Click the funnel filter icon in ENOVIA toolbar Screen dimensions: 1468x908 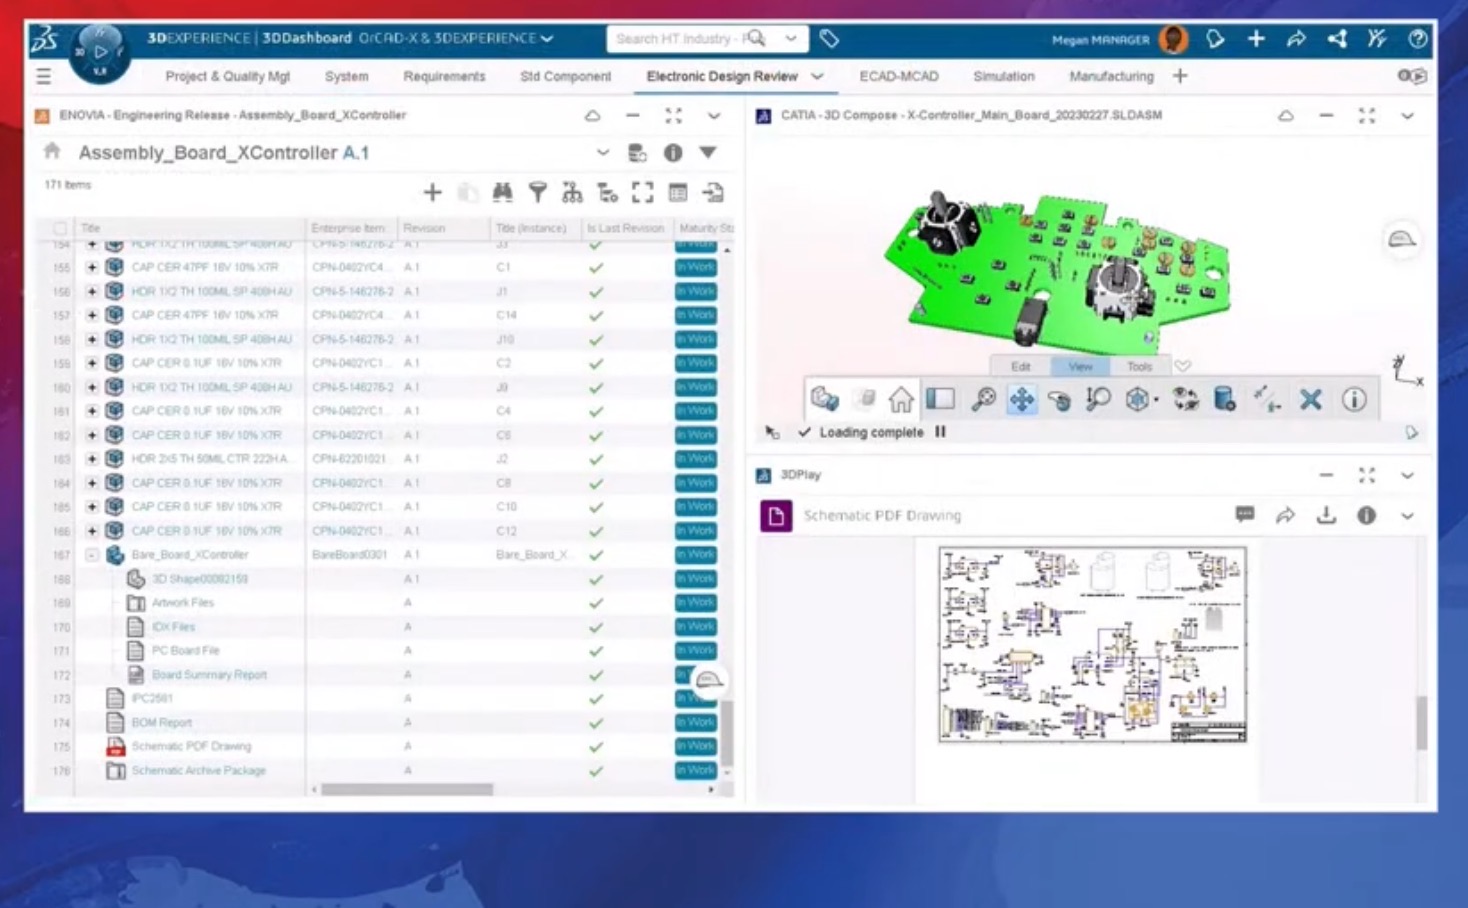(x=538, y=192)
